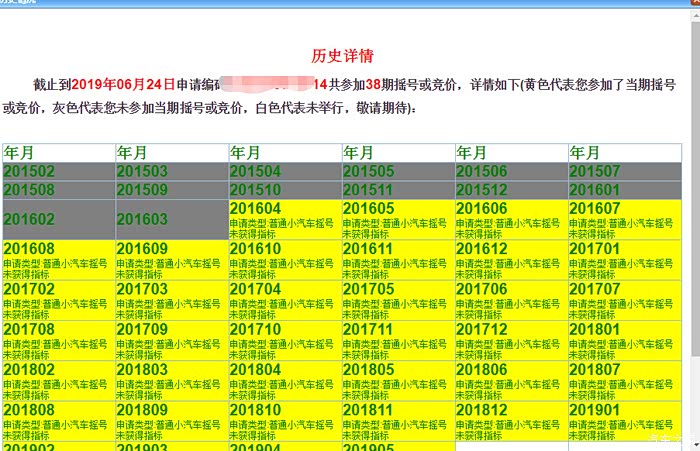Choose the 201612 lottery cell
The height and width of the screenshot is (451, 700).
[x=512, y=260]
